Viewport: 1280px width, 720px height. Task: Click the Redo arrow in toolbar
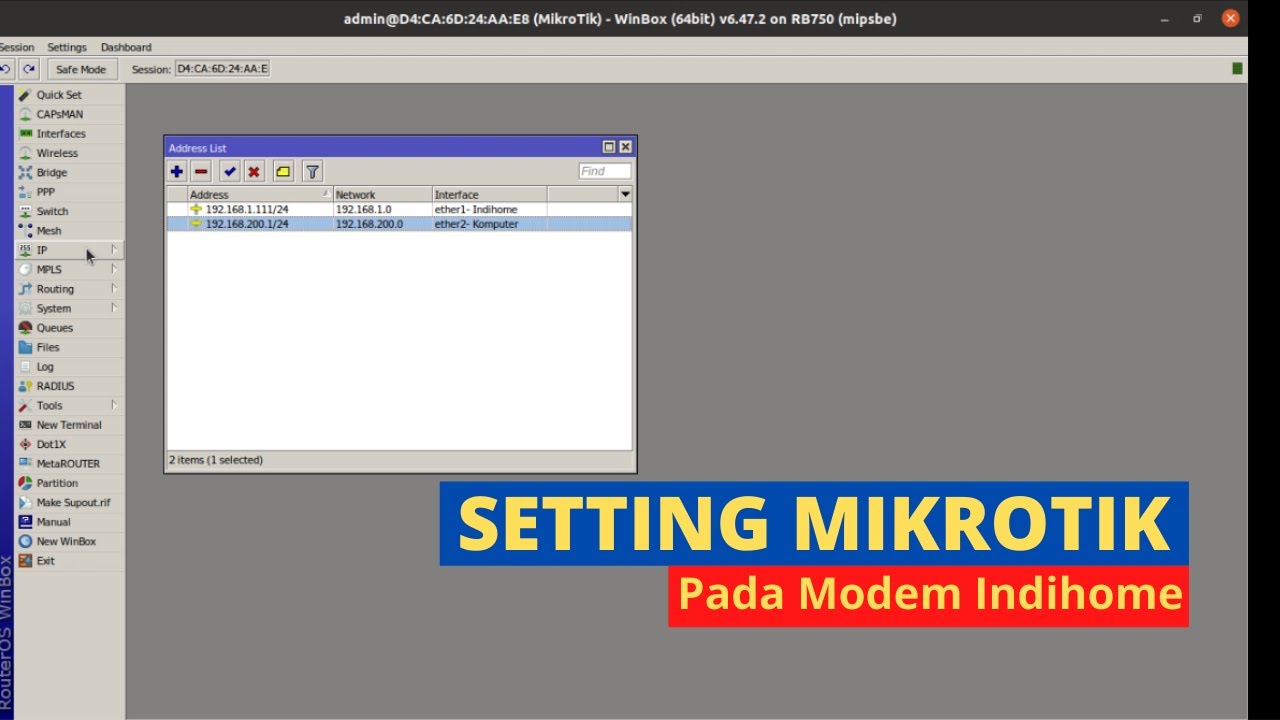click(29, 69)
